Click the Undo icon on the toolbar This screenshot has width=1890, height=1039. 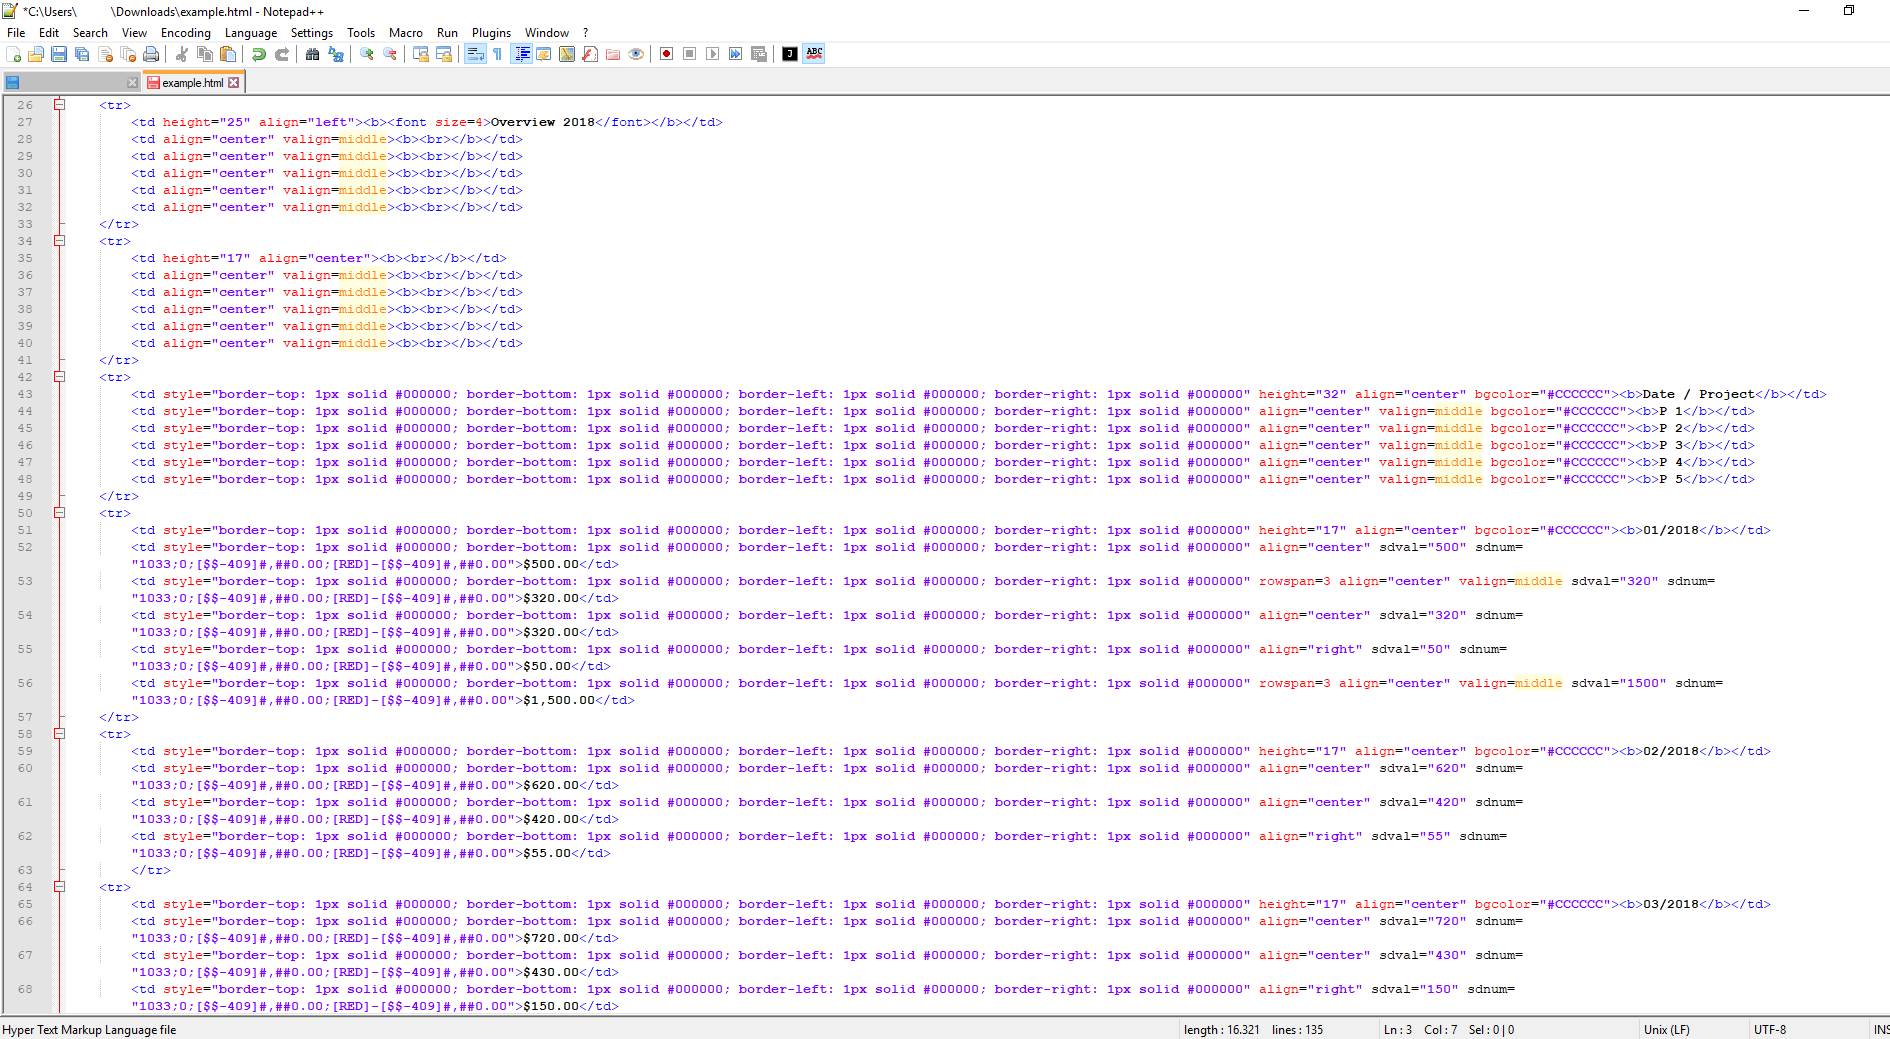pyautogui.click(x=259, y=54)
